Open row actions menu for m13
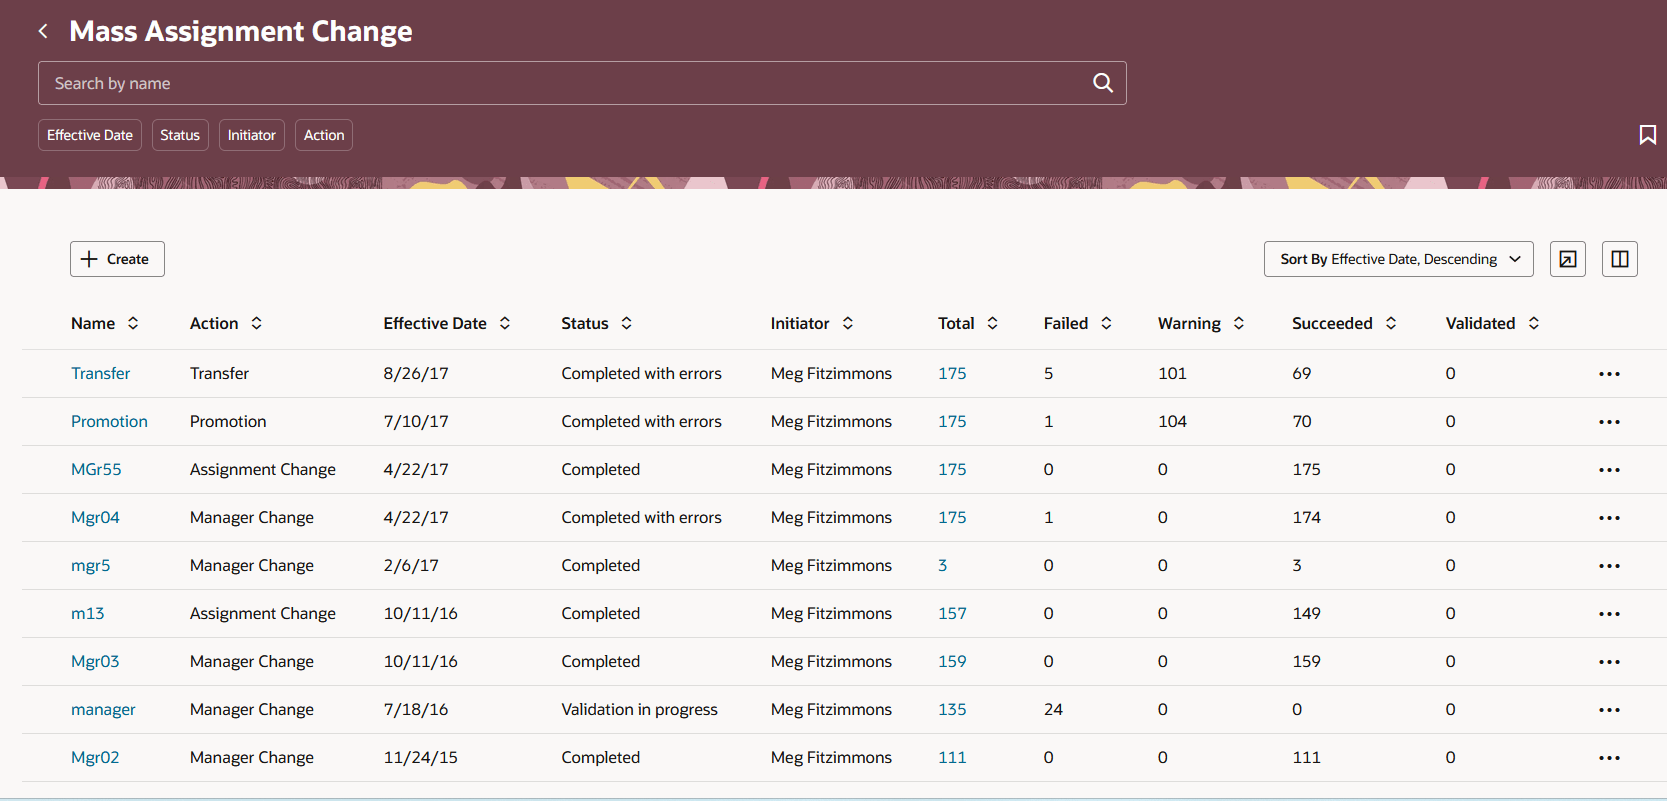The width and height of the screenshot is (1667, 801). (x=1609, y=614)
